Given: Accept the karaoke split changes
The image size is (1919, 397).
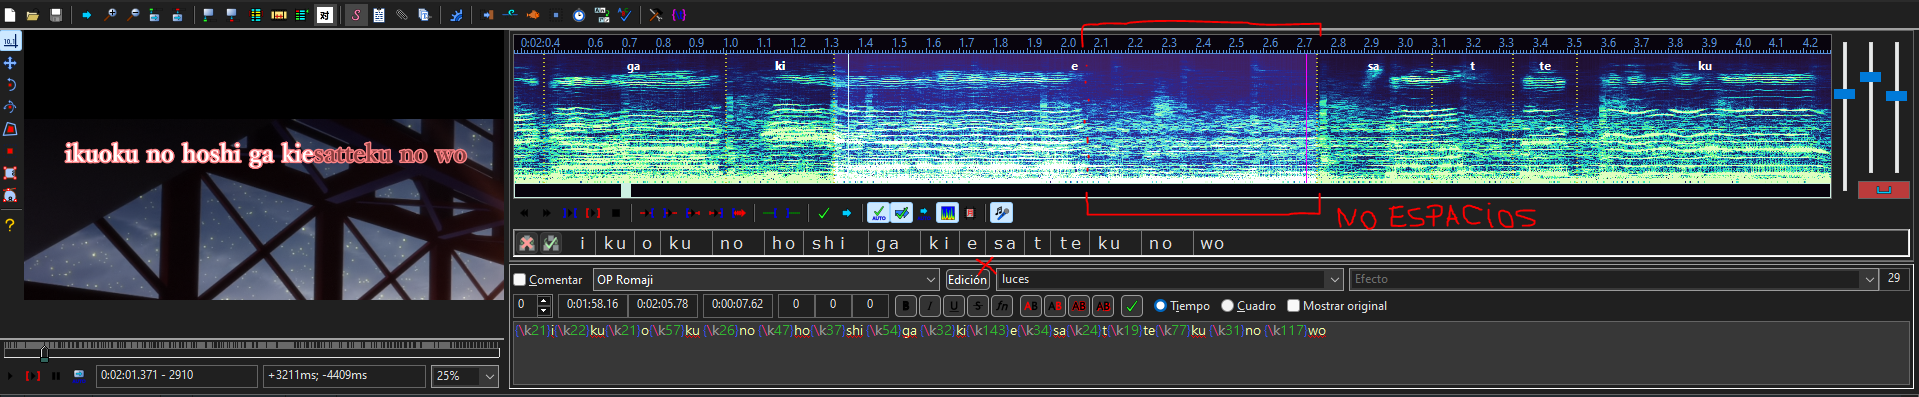Looking at the screenshot, I should 550,243.
